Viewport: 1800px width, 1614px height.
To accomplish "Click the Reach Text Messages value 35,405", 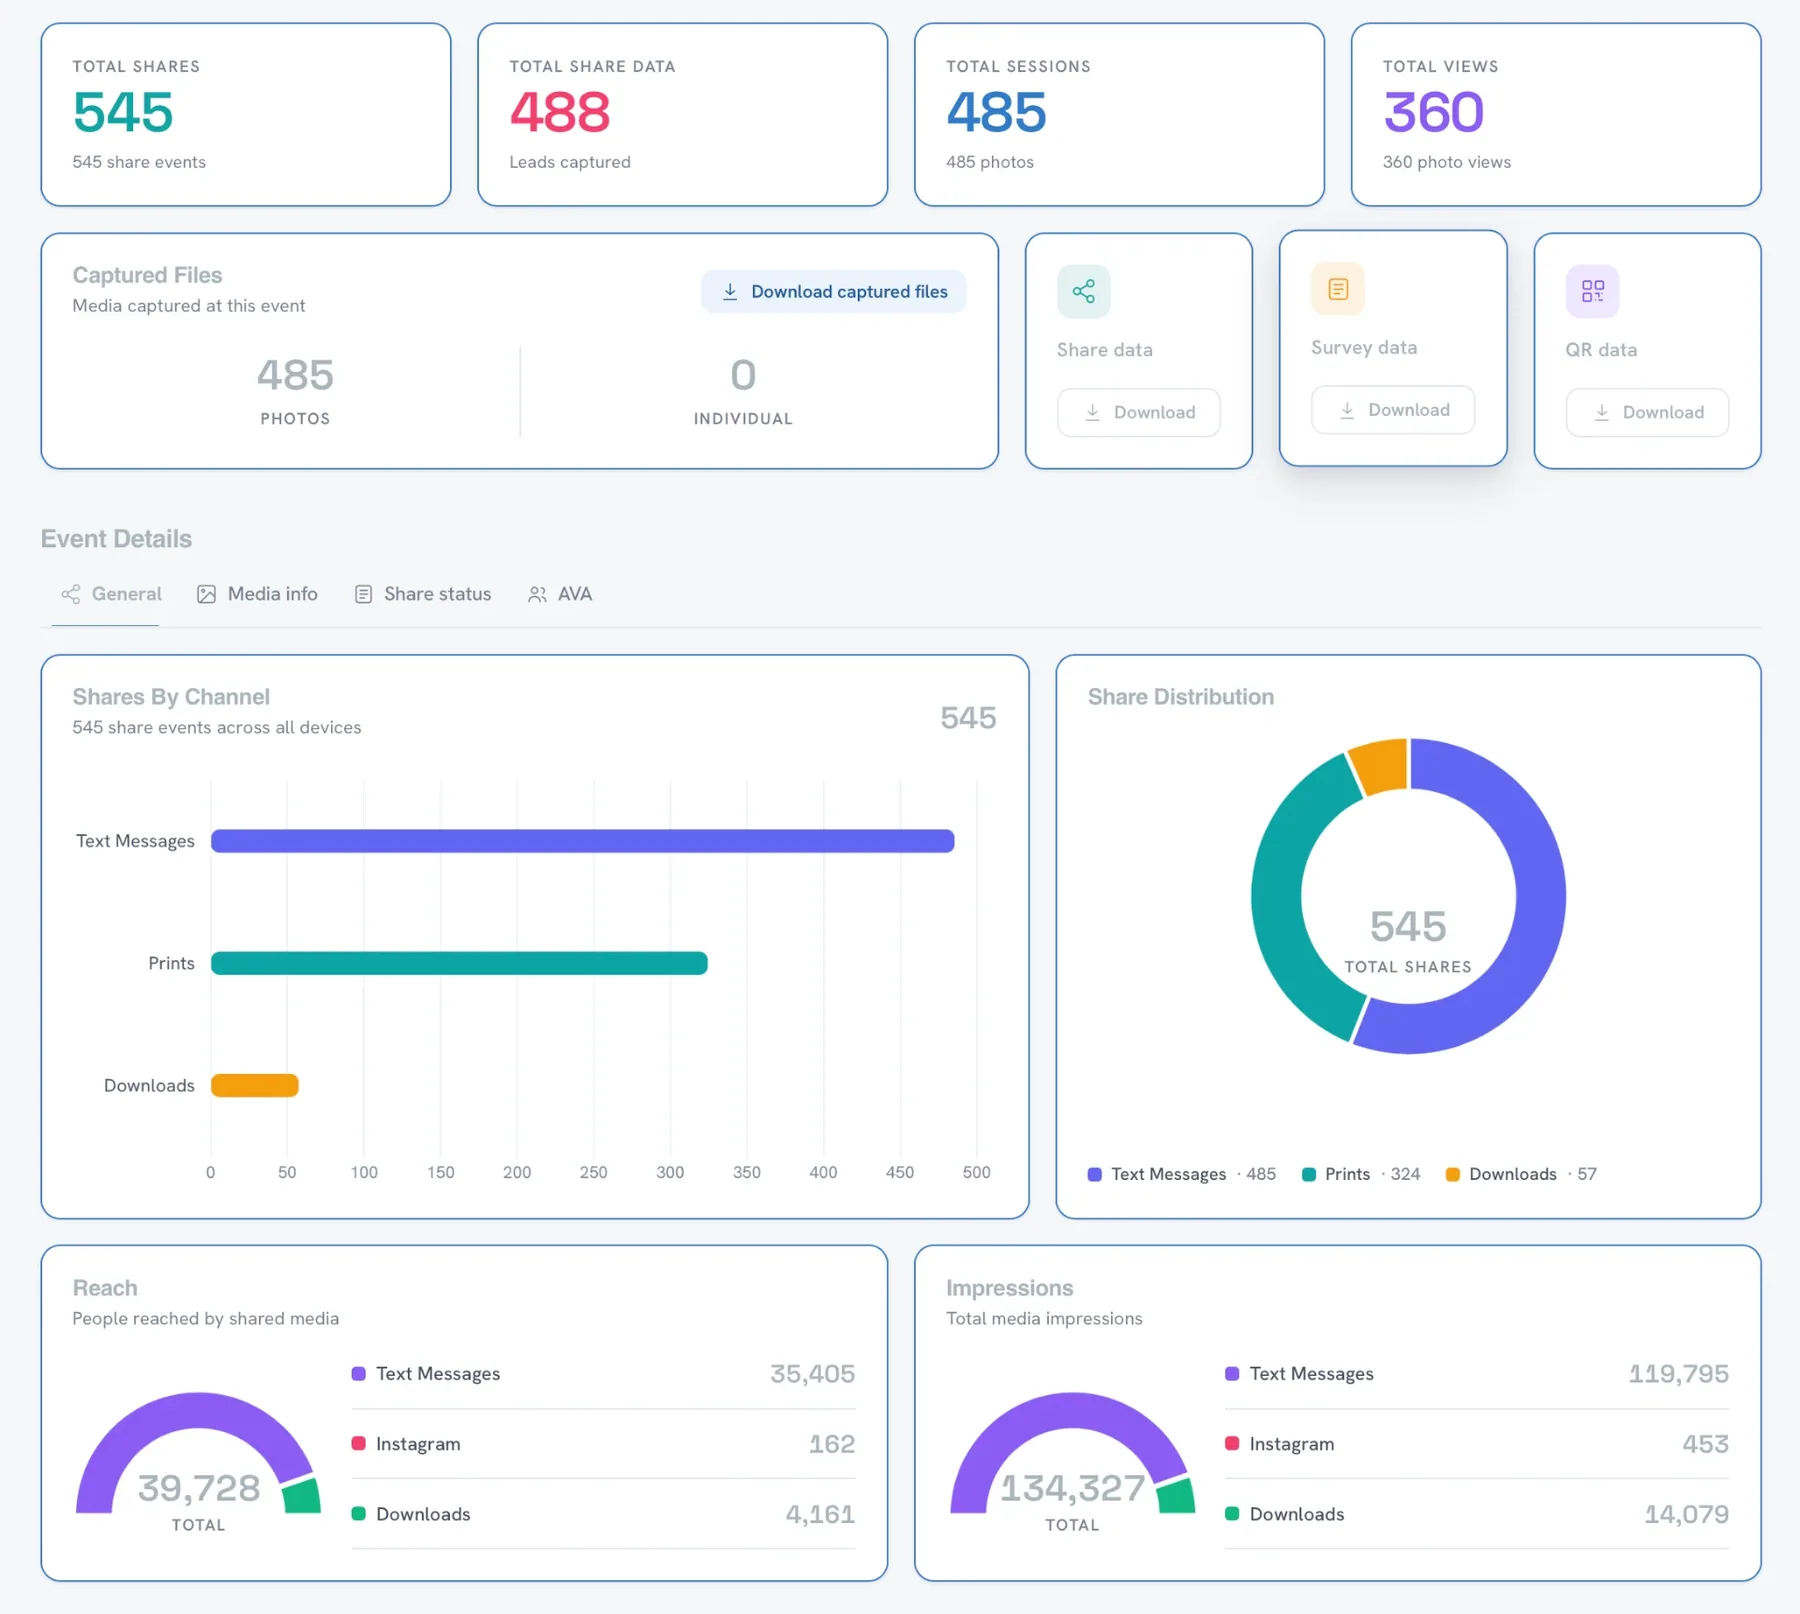I will (x=812, y=1374).
